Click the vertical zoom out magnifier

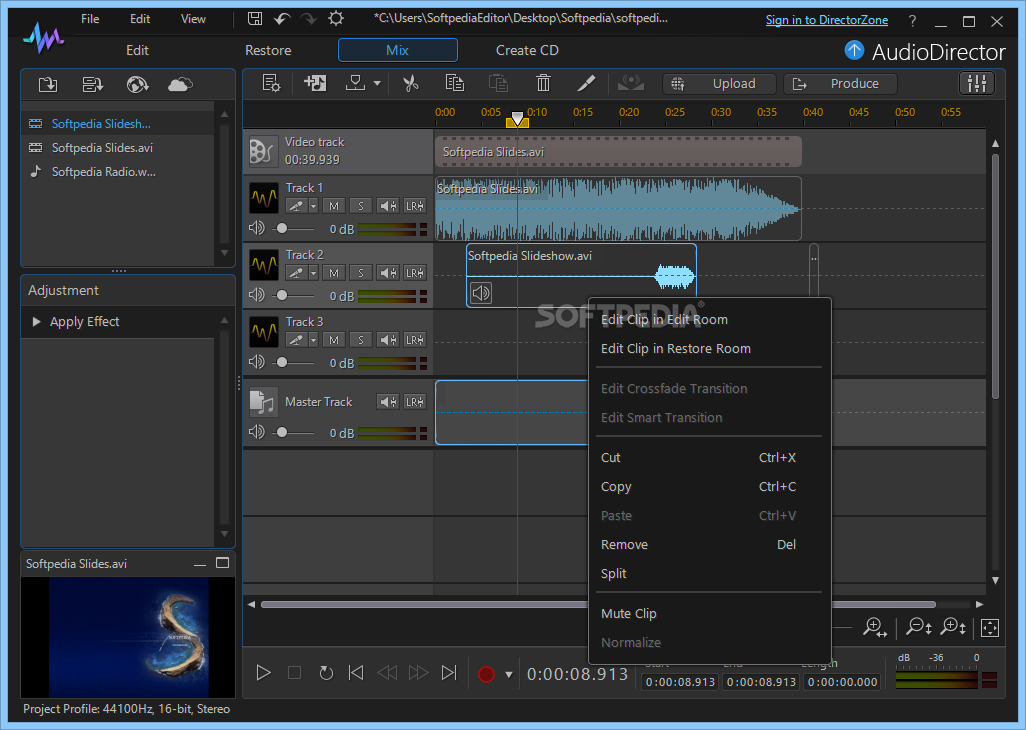pos(919,627)
